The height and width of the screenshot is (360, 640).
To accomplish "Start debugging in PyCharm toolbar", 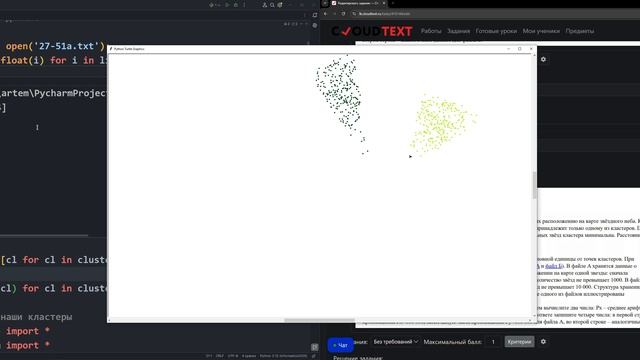I will (236, 5).
